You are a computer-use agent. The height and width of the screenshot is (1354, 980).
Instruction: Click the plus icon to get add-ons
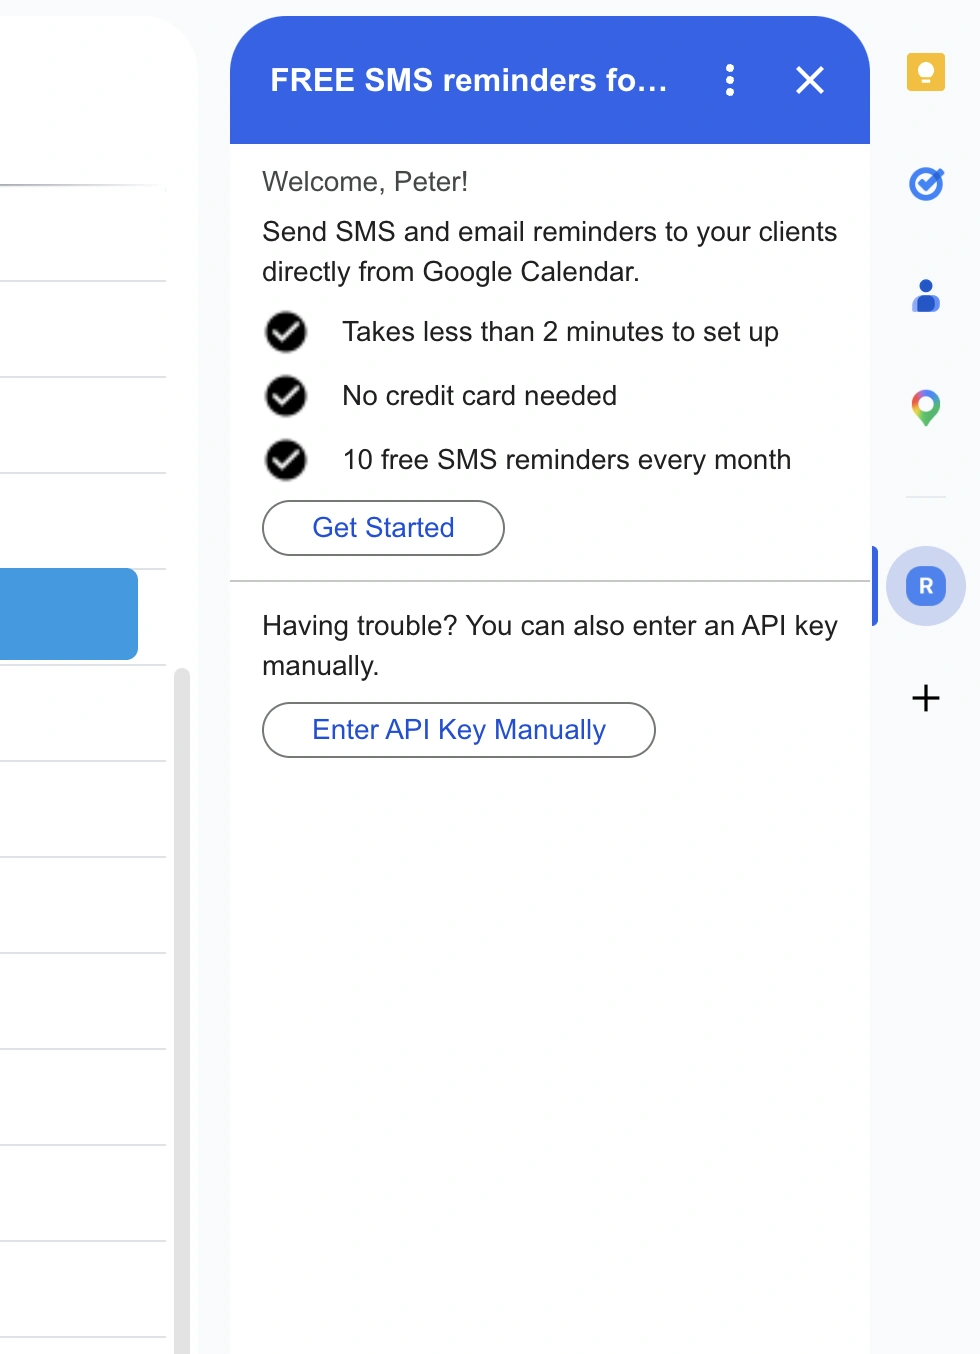[x=926, y=698]
